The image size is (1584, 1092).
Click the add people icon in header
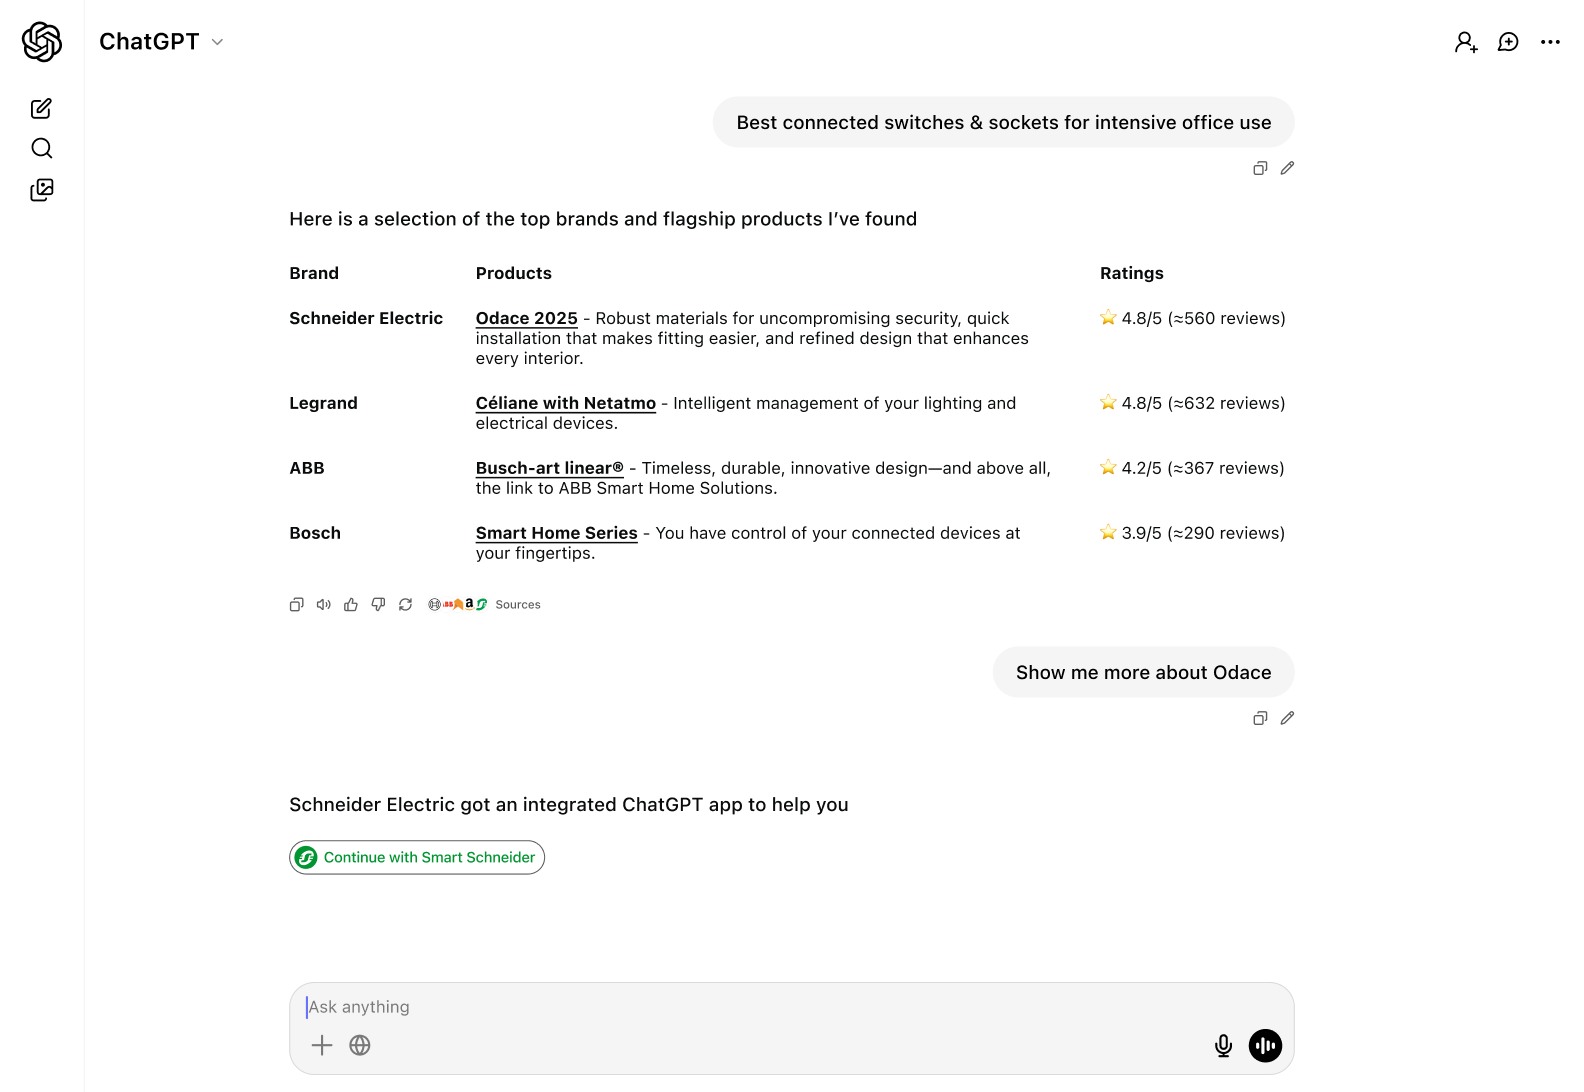[1466, 42]
